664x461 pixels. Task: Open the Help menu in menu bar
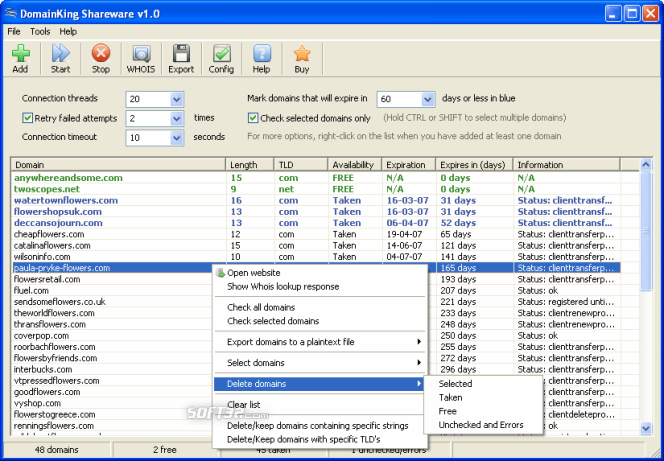(68, 32)
